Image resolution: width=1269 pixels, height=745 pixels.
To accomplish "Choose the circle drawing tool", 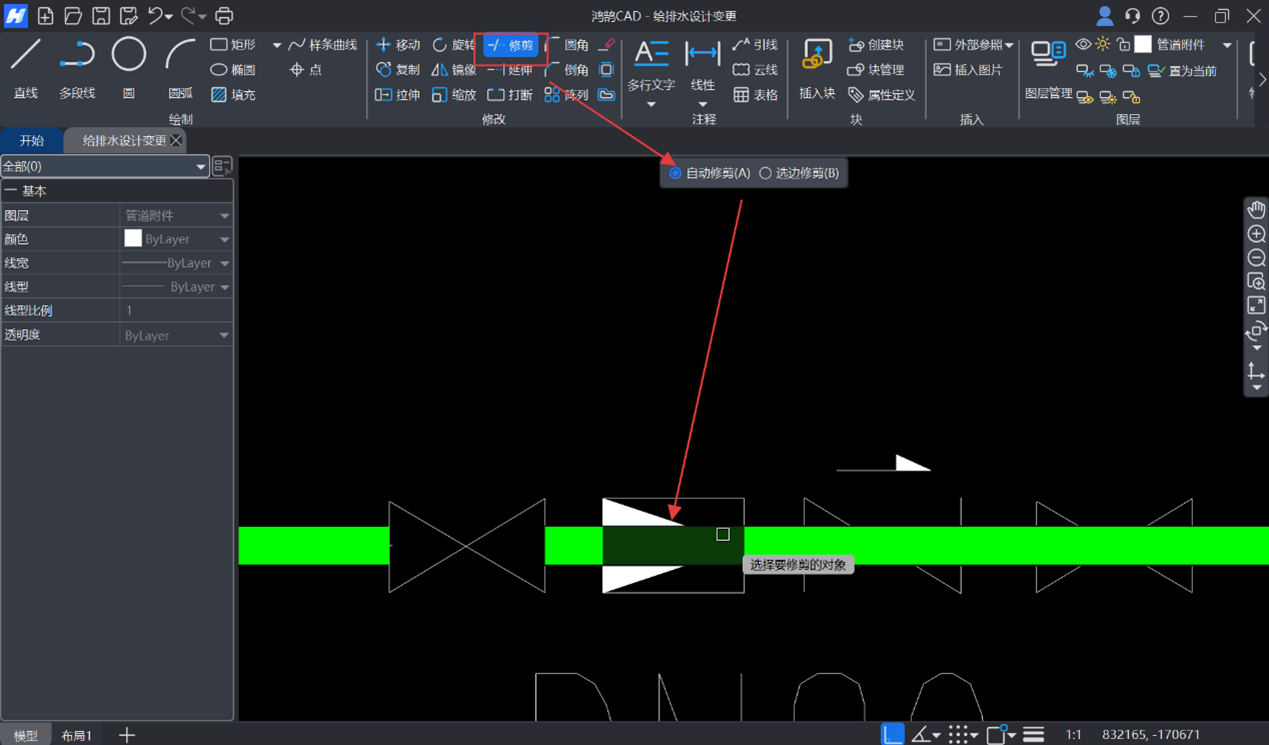I will (128, 66).
